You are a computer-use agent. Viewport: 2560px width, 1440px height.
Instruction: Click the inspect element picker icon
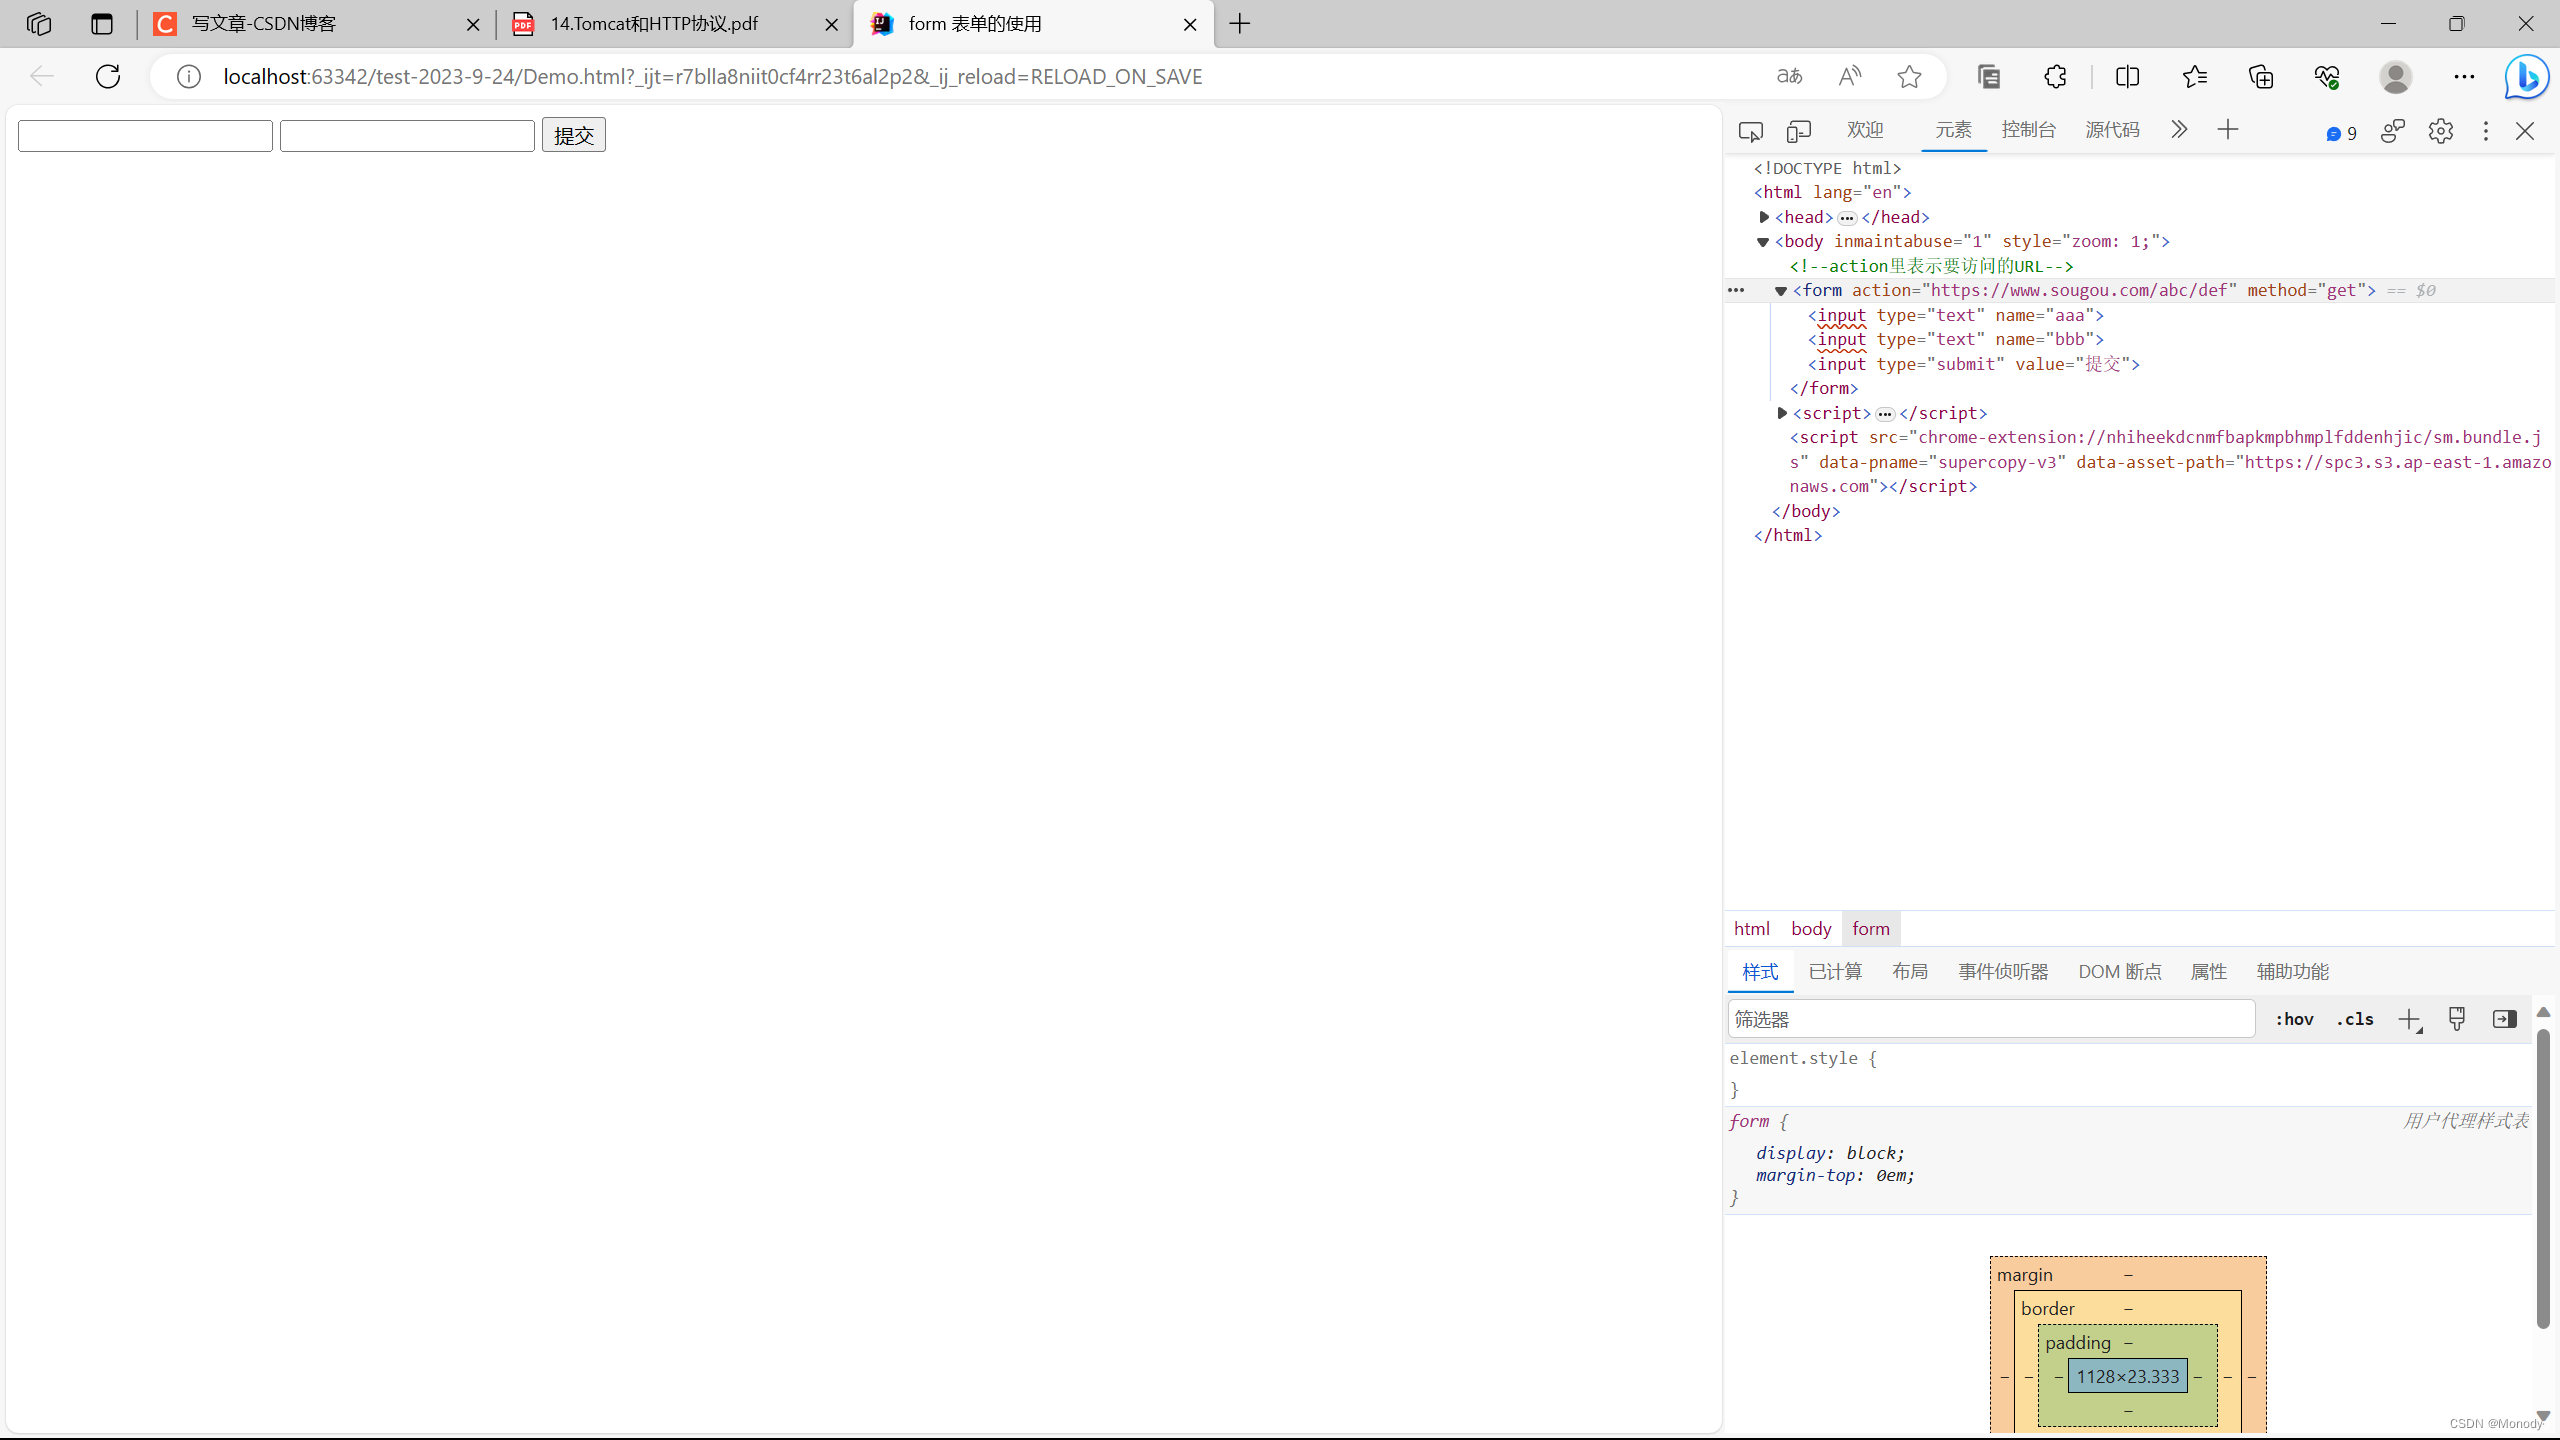[1750, 131]
